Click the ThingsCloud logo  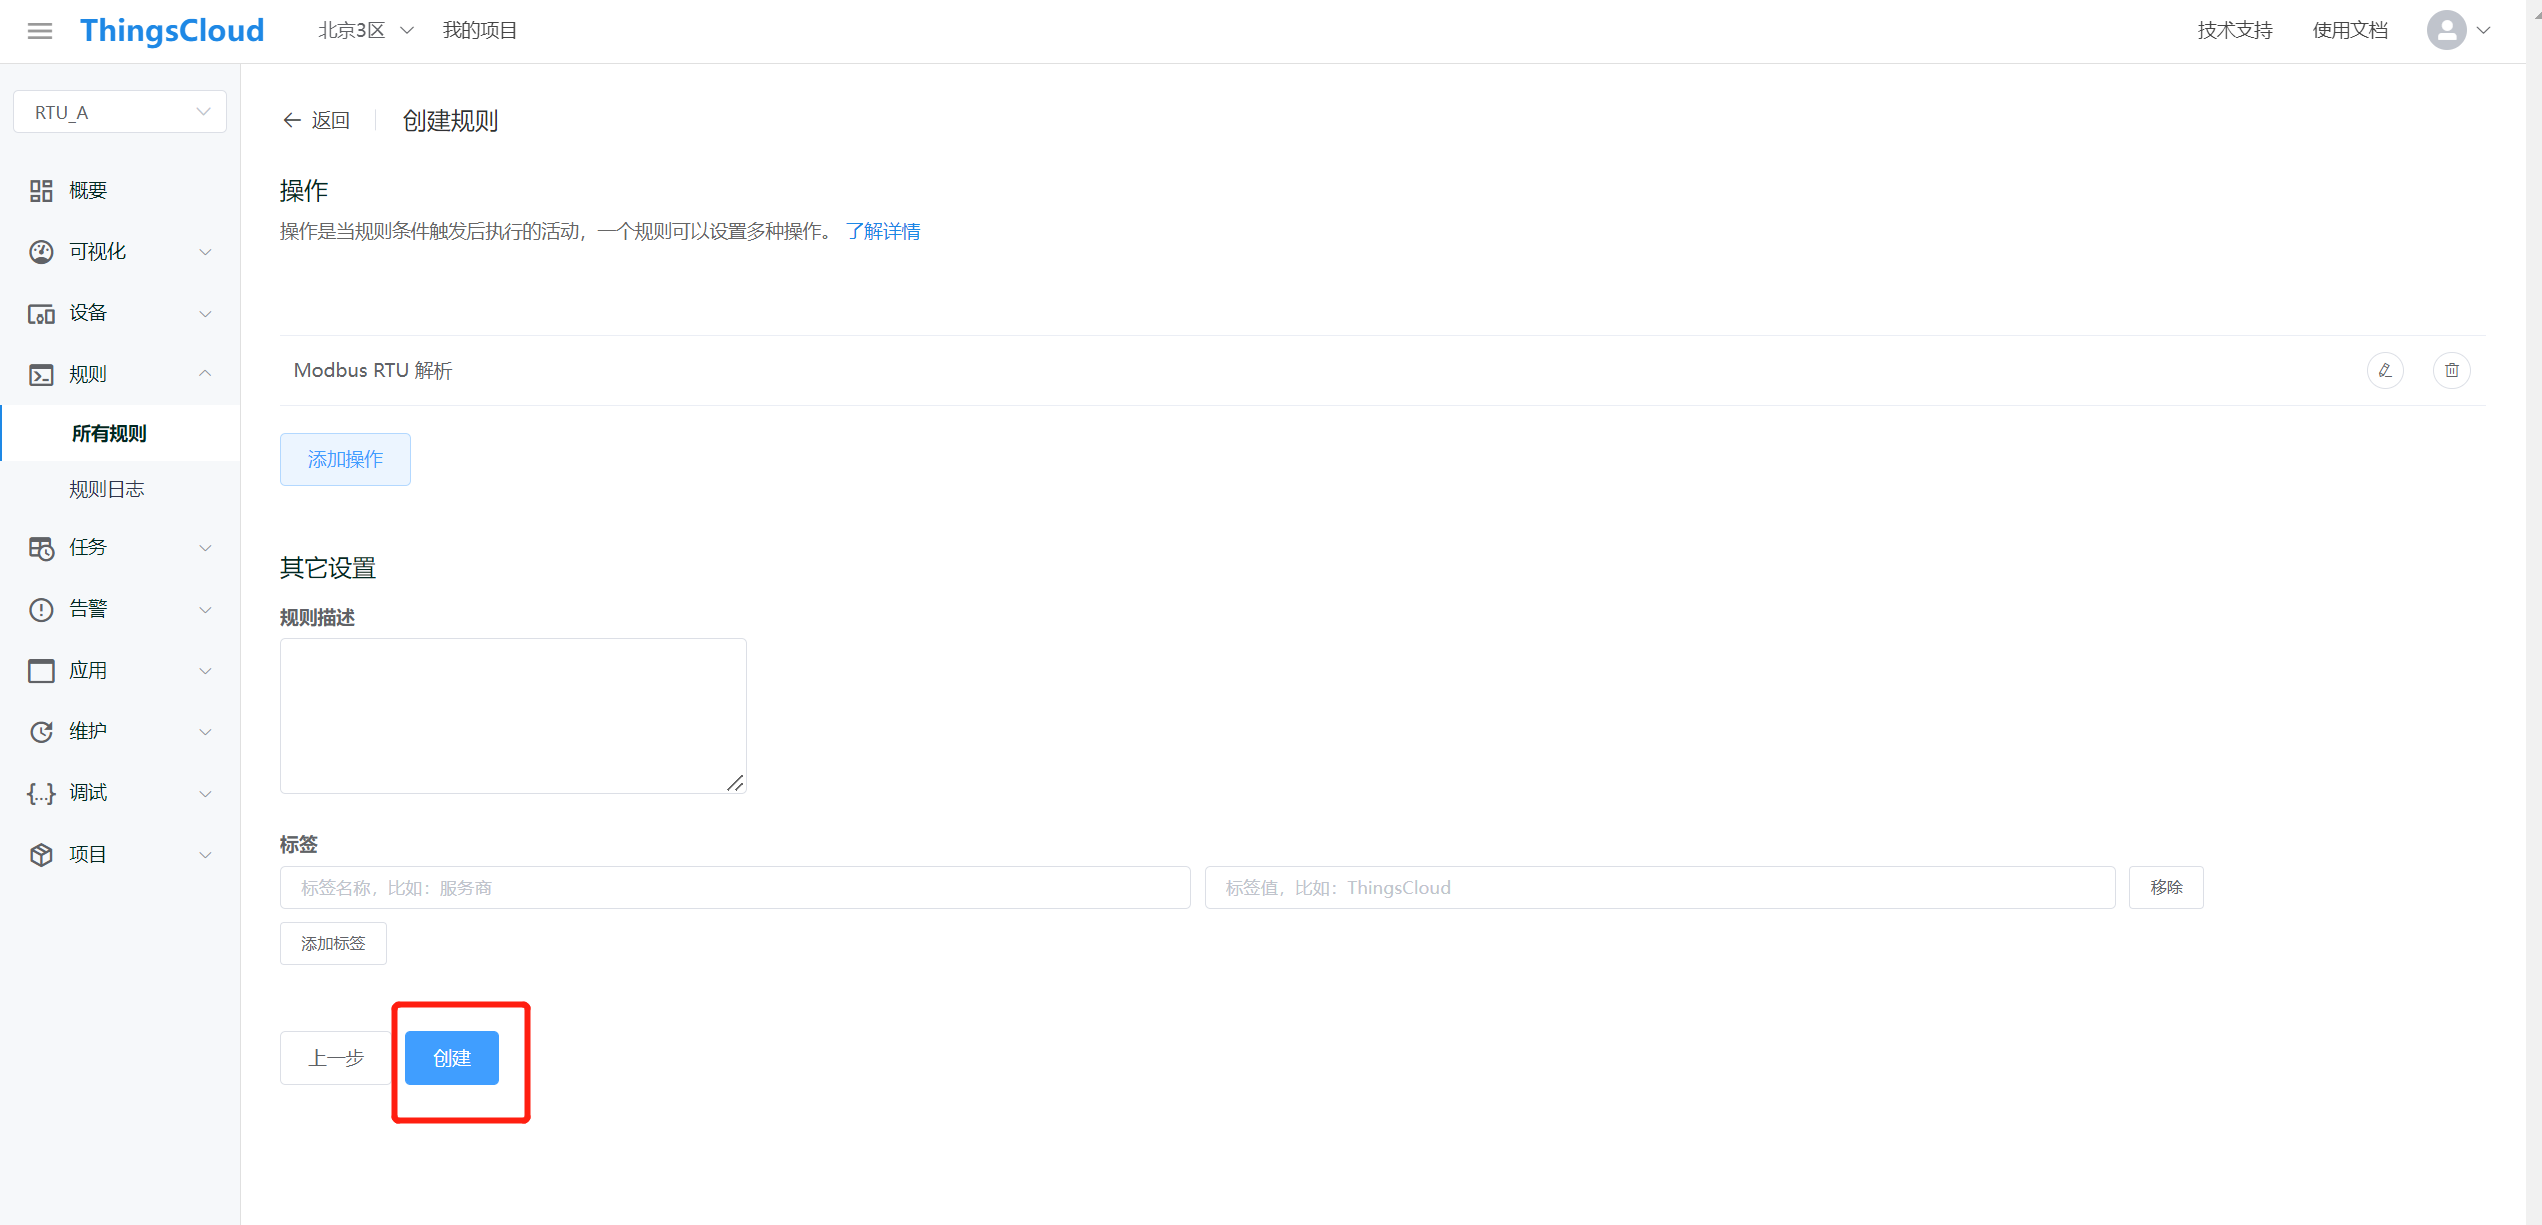[x=172, y=31]
